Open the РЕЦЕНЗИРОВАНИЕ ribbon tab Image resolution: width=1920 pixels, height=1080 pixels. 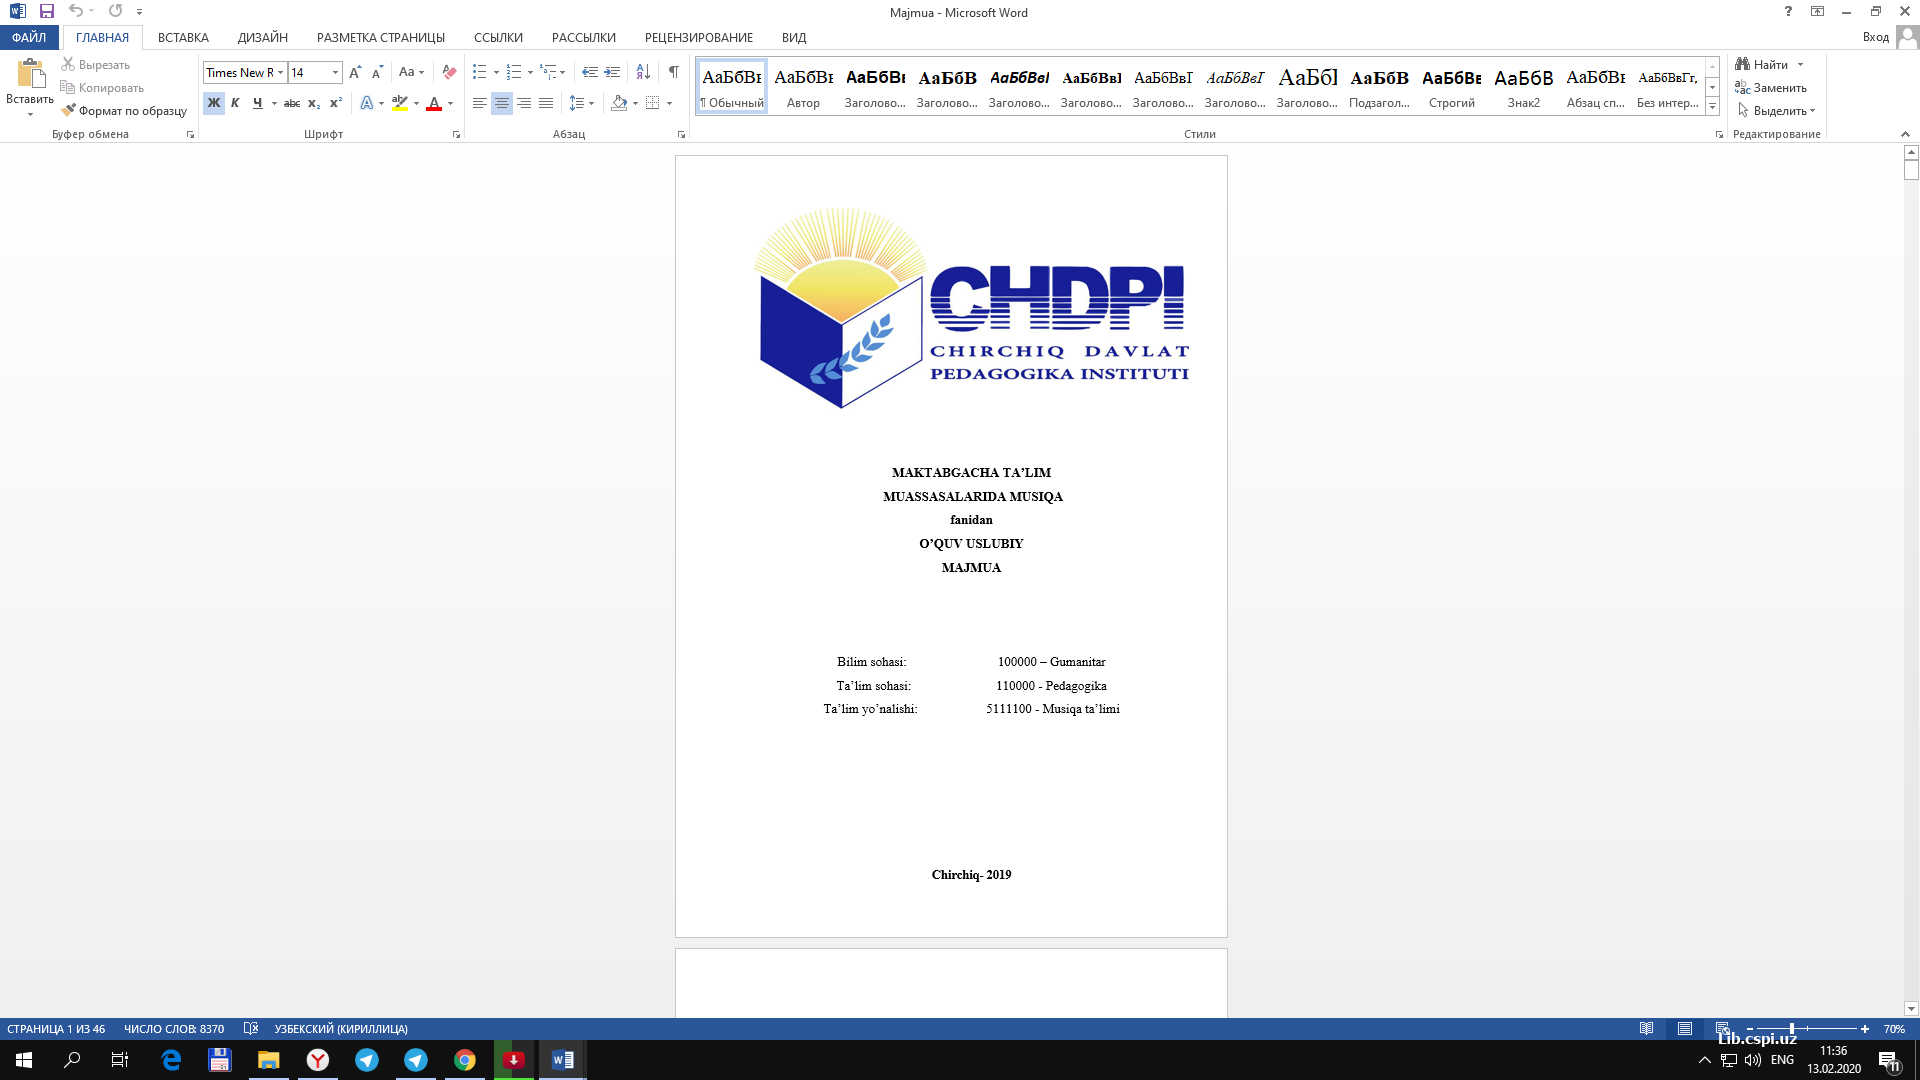(x=698, y=37)
